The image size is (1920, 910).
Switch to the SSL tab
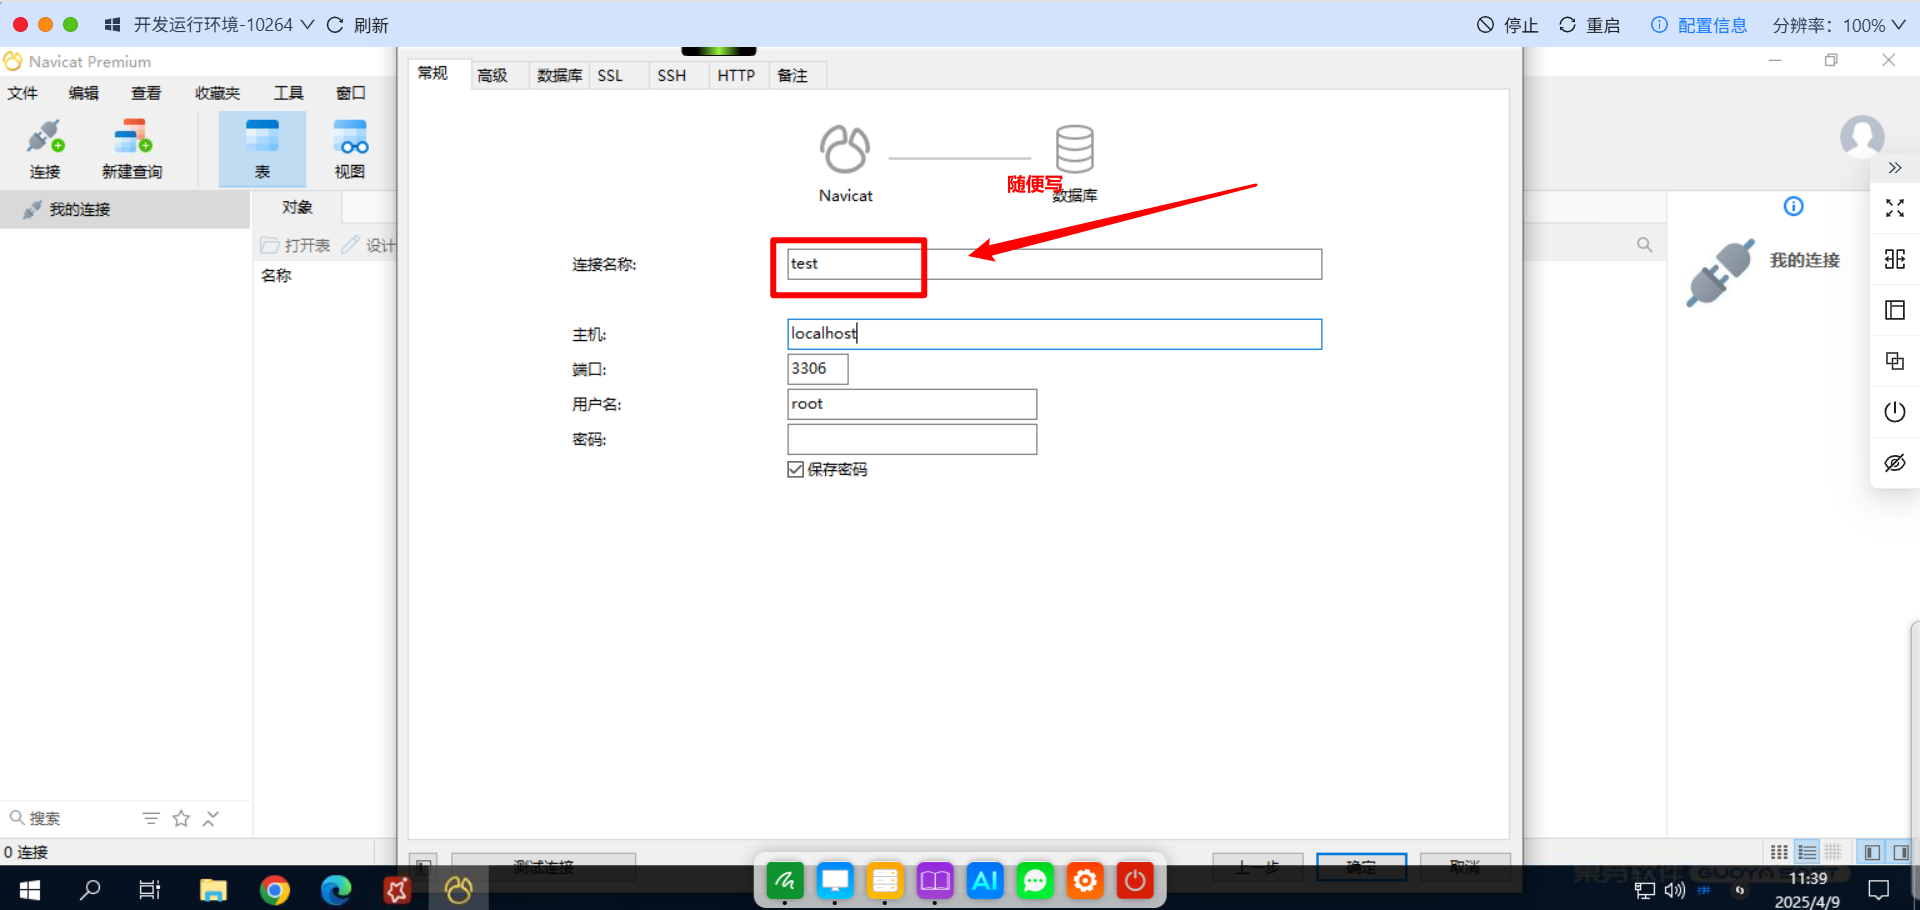click(x=610, y=75)
